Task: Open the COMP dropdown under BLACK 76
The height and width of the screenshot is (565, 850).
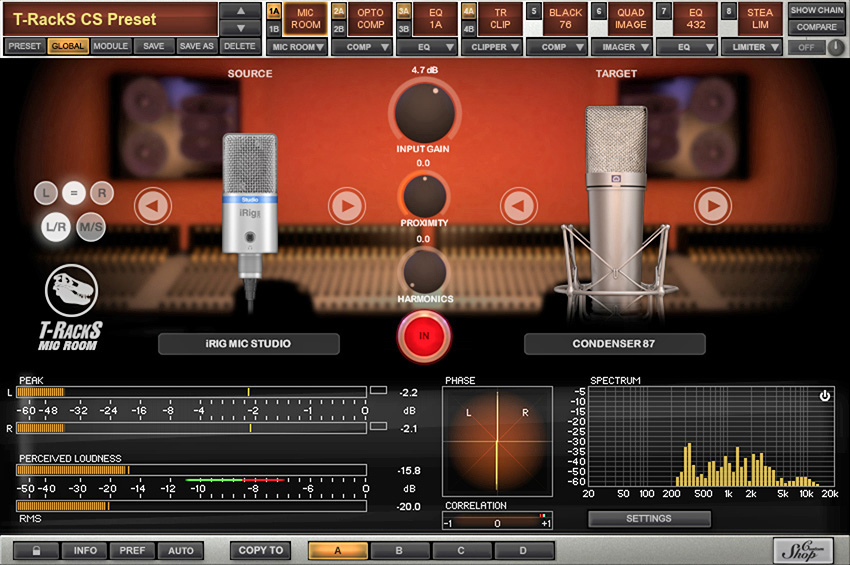Action: (x=557, y=47)
